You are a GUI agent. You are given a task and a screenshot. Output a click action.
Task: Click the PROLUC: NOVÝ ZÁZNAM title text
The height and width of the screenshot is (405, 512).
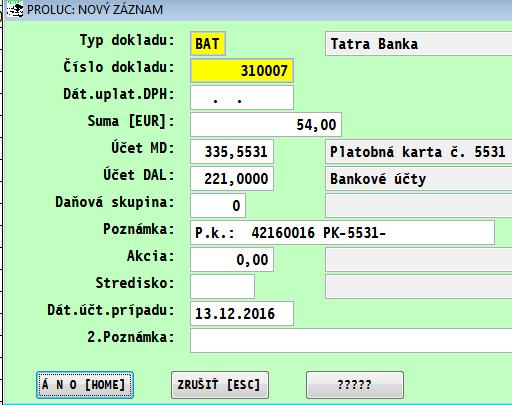pos(95,9)
